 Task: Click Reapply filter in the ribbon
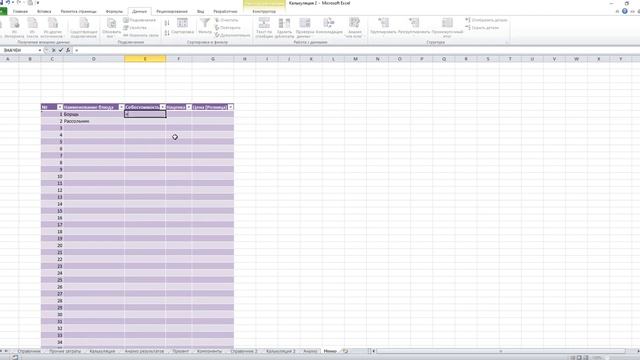(x=228, y=28)
